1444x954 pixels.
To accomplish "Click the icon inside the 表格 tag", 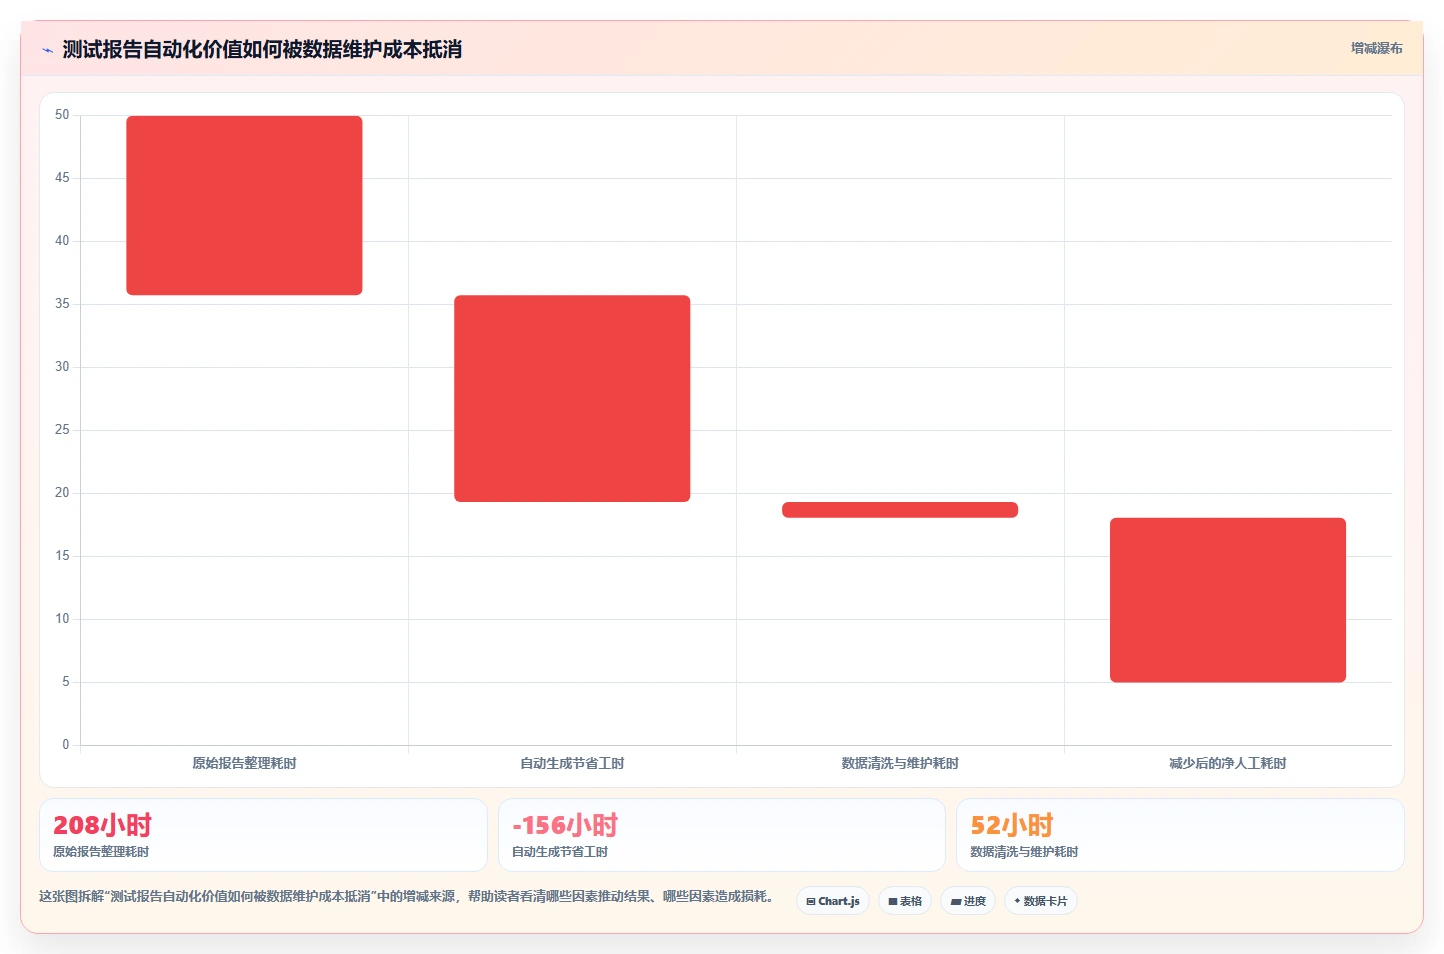I will click(x=893, y=902).
